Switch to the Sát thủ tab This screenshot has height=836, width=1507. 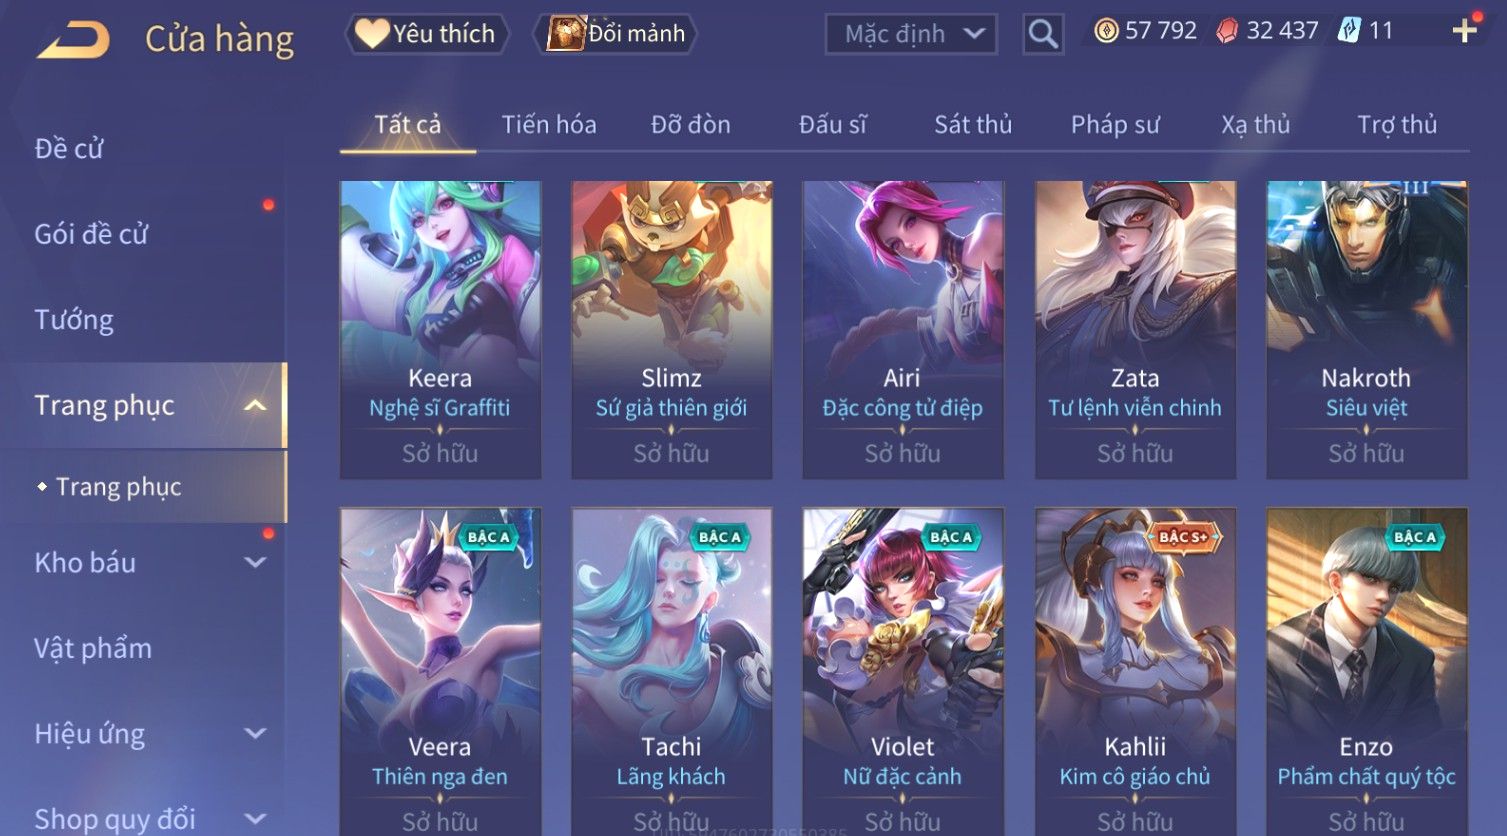point(973,124)
